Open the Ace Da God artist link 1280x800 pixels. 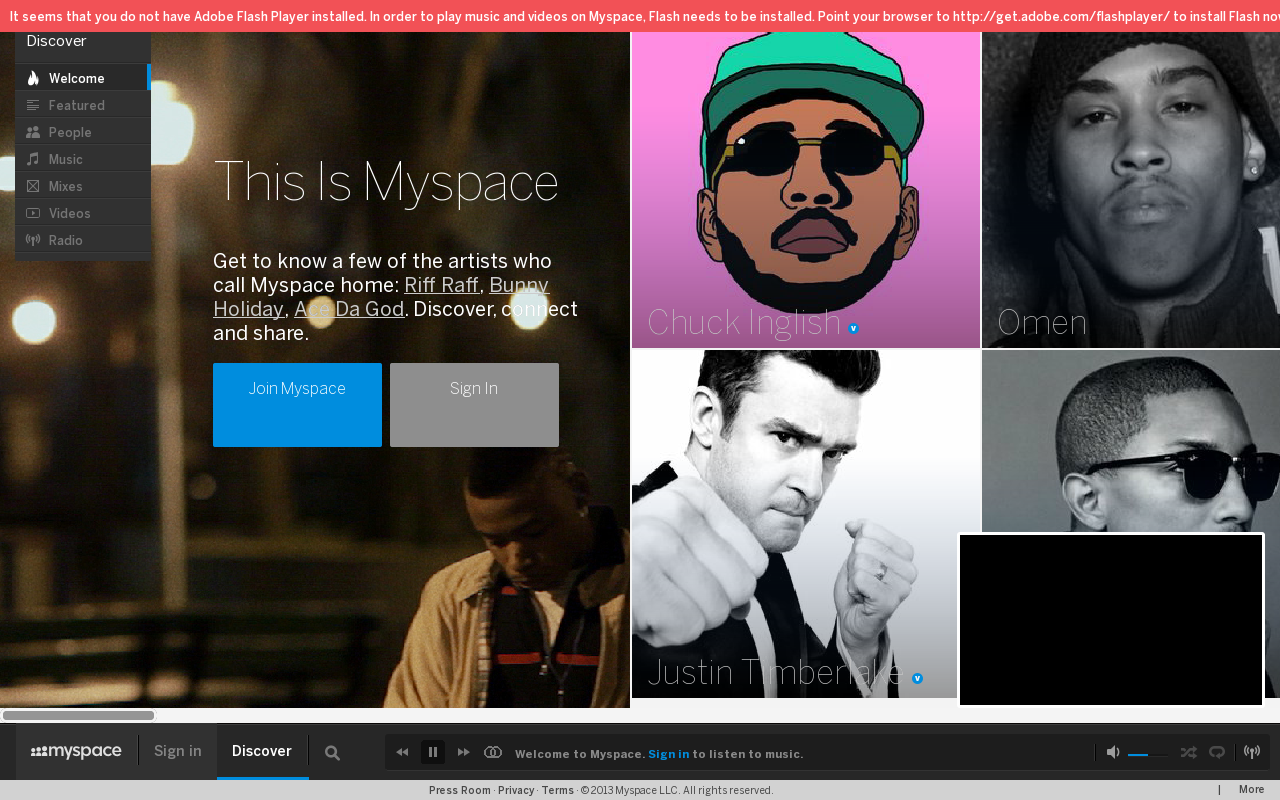[349, 309]
